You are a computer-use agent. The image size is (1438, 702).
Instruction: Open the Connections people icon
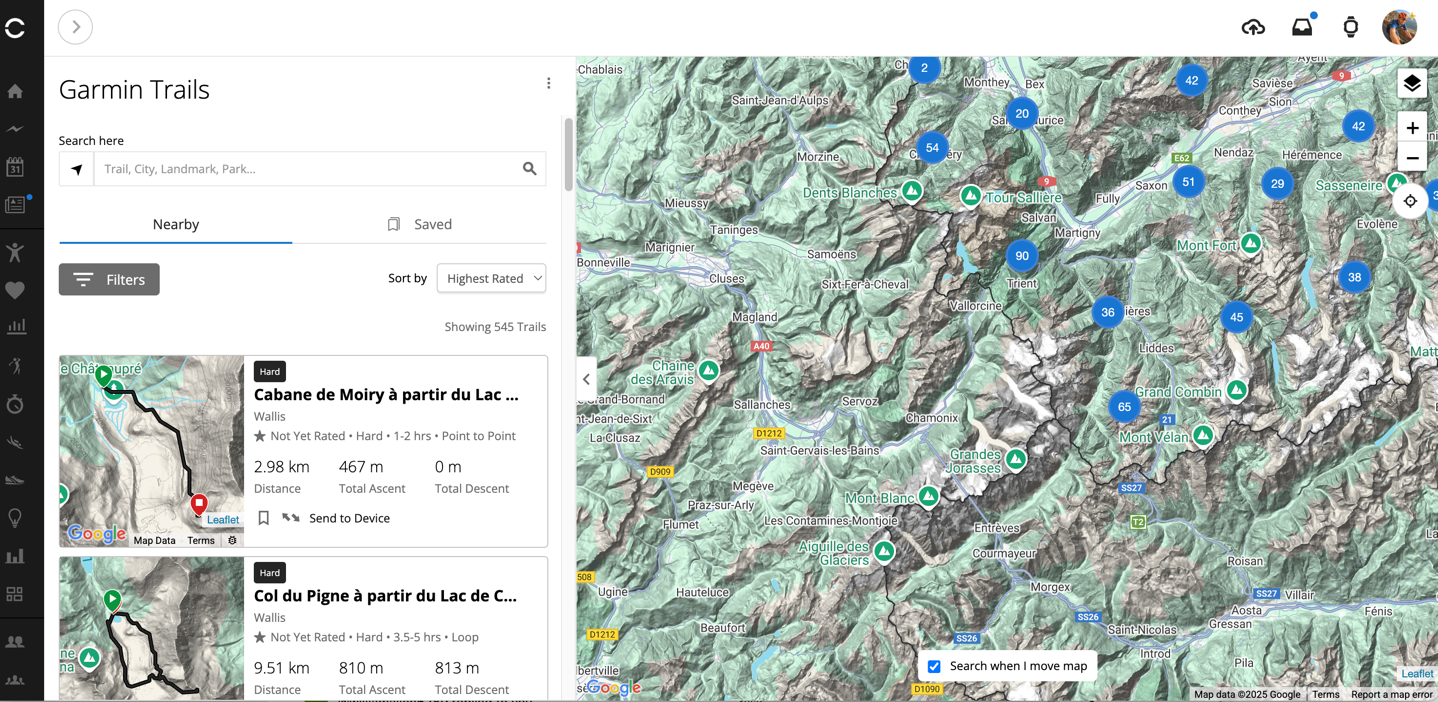(x=15, y=642)
